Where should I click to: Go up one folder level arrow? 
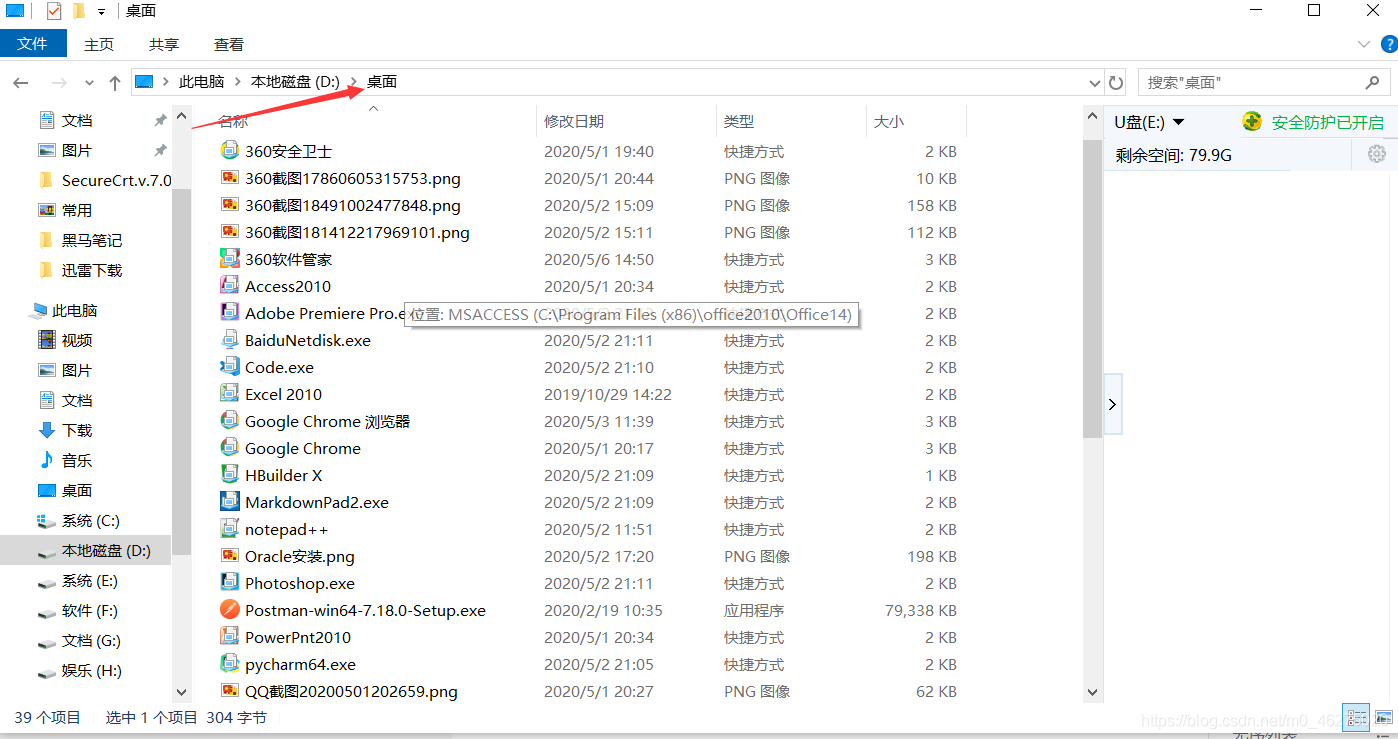point(115,83)
